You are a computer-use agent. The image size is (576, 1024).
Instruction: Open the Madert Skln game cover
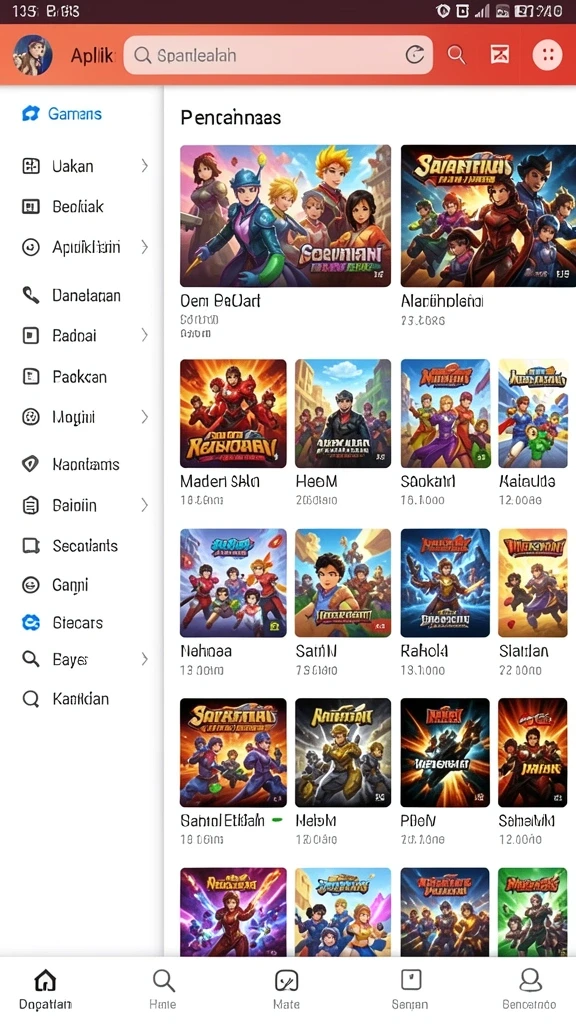pyautogui.click(x=233, y=413)
